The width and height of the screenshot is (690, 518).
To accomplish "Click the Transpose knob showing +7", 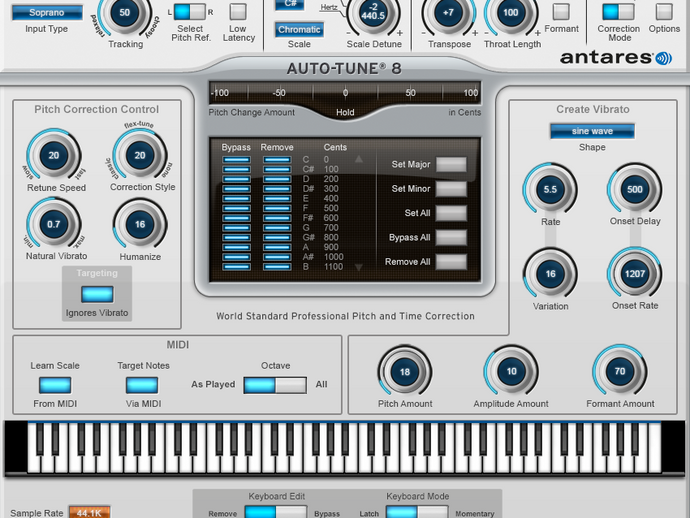I will [448, 12].
